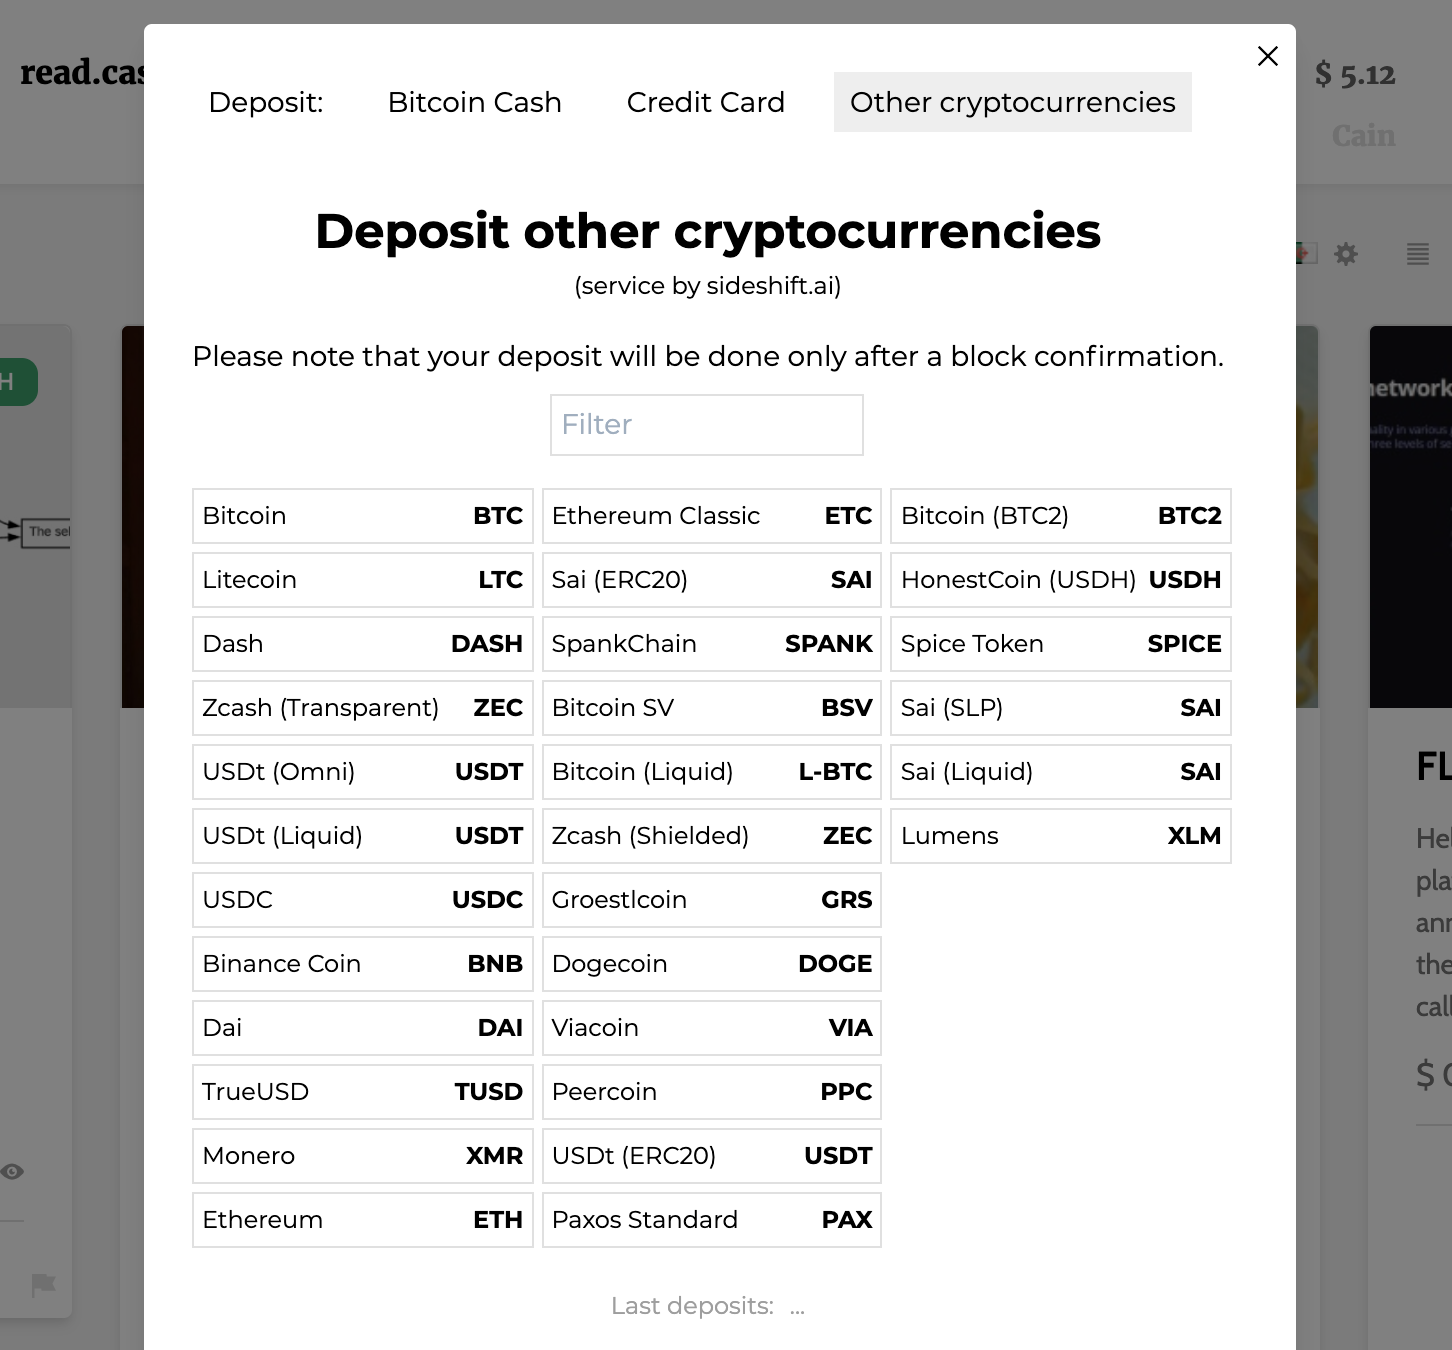Select Monero XMR deposit option
The height and width of the screenshot is (1350, 1452).
(363, 1156)
